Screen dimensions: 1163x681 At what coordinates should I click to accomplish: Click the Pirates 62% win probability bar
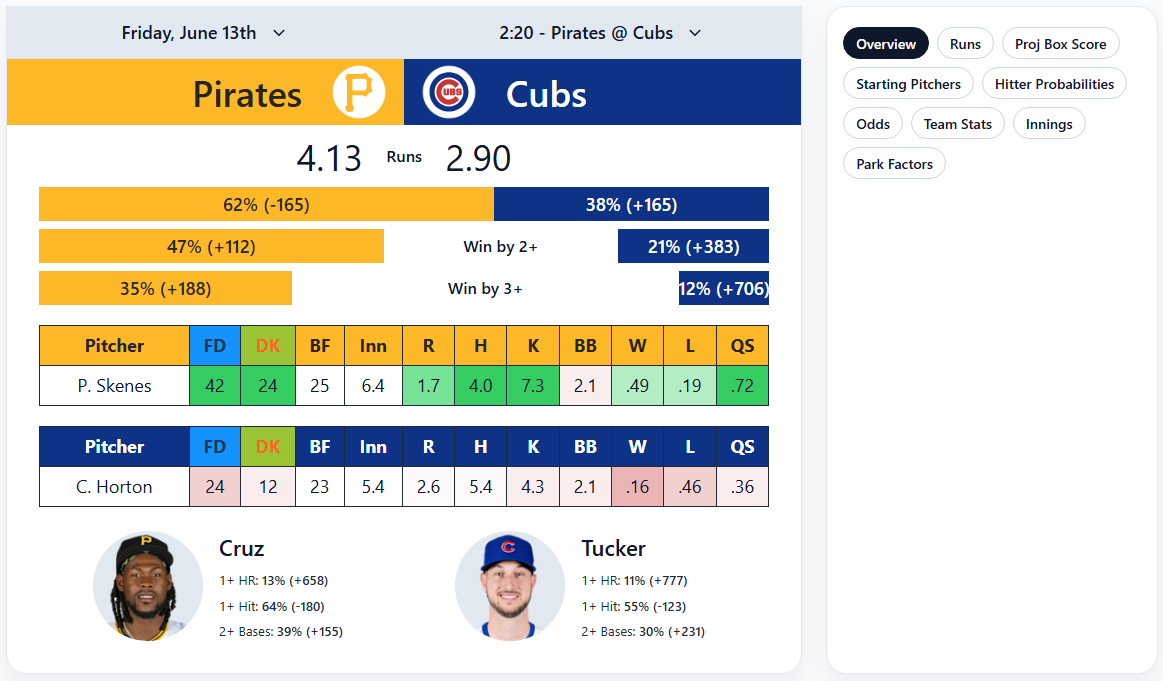click(x=265, y=204)
